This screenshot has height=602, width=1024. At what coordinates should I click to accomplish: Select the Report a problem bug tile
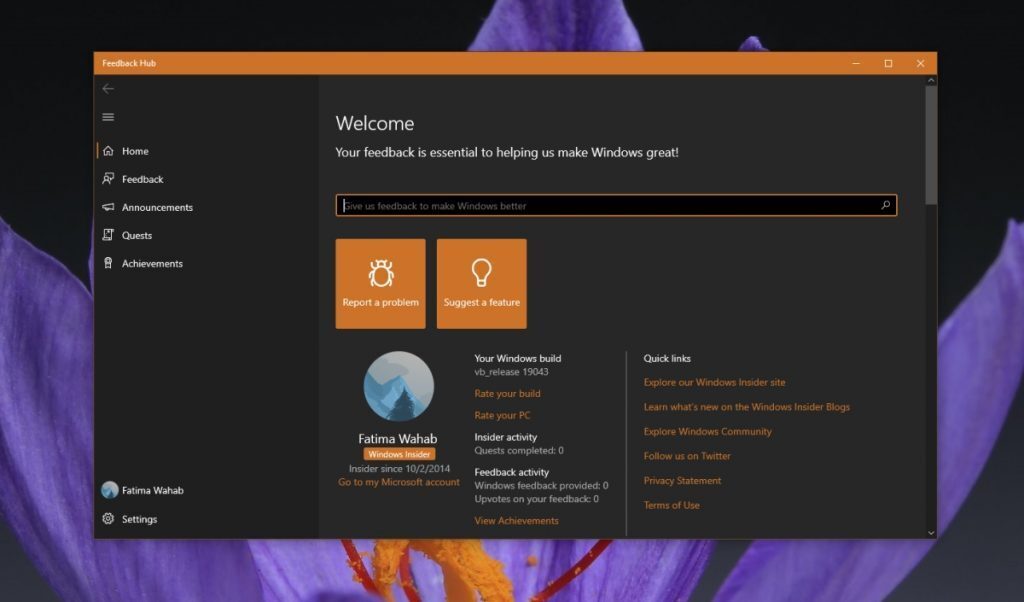pos(380,282)
